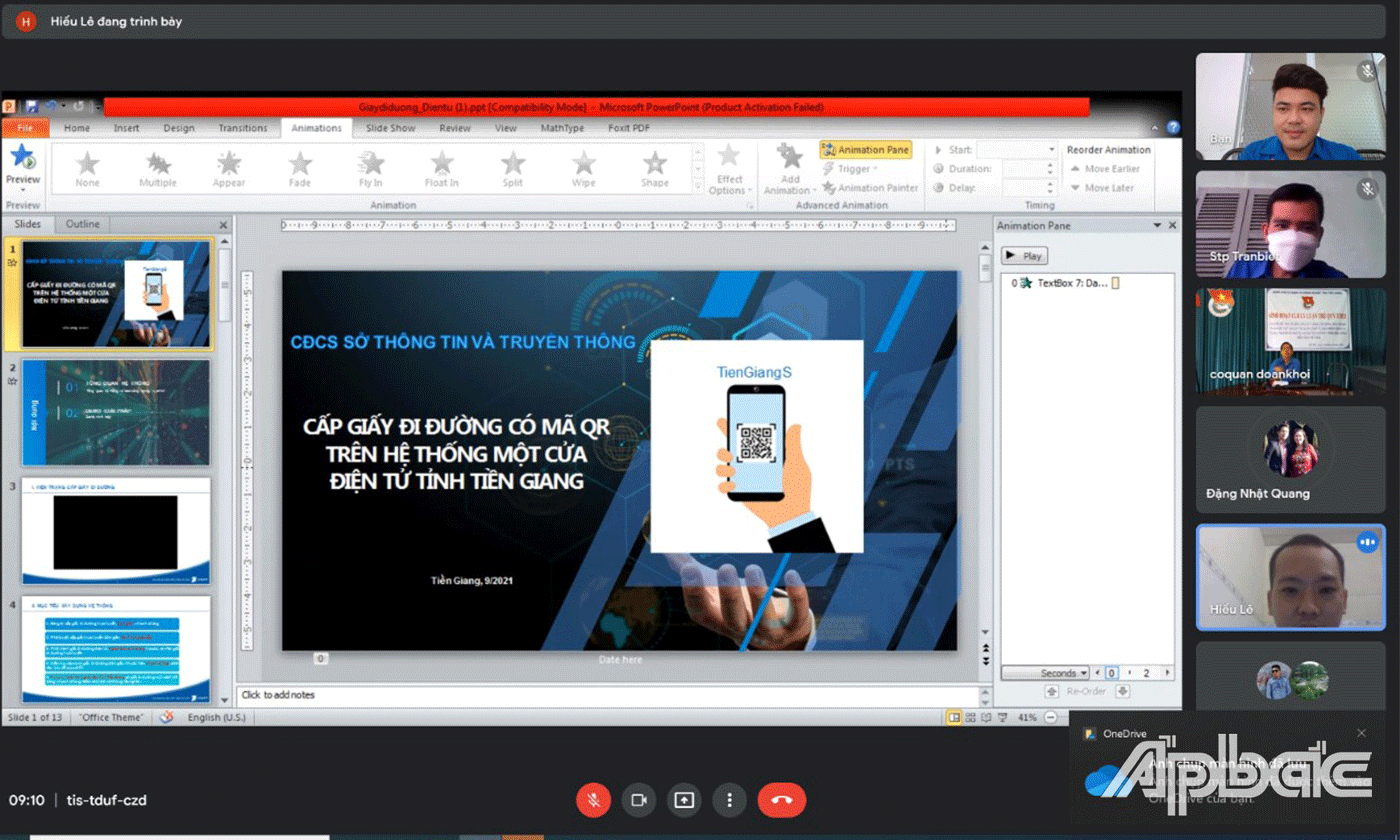This screenshot has height=840, width=1400.
Task: Open the MathType ribbon tab
Action: click(x=562, y=128)
